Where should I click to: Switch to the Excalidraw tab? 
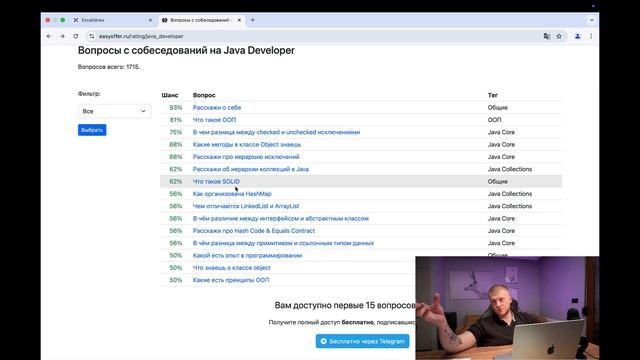(x=112, y=20)
